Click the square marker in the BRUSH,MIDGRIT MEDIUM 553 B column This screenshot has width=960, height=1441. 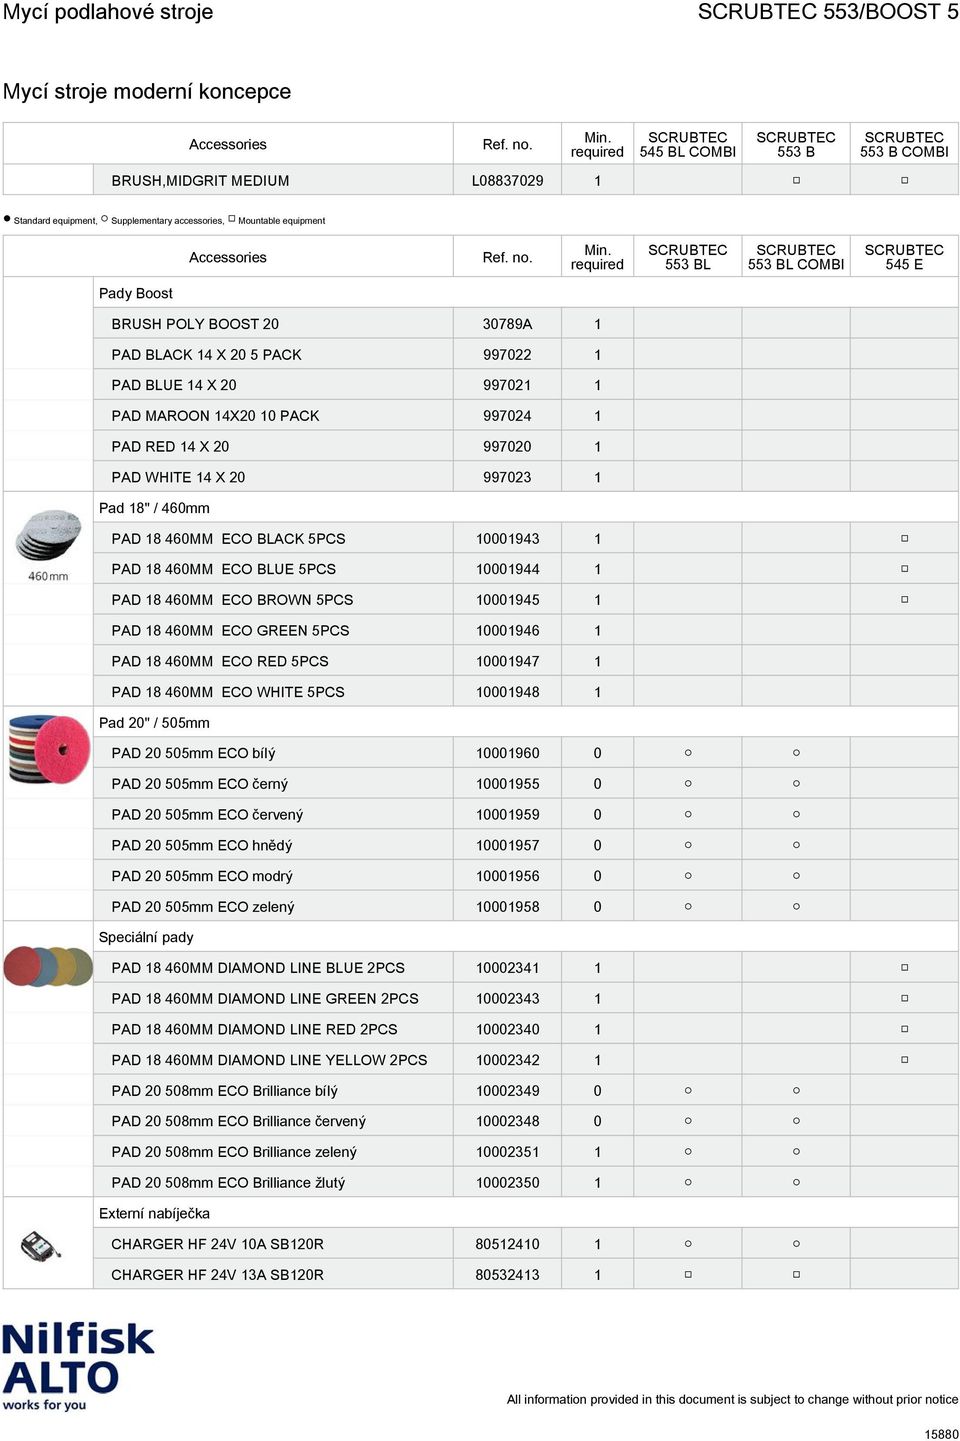coord(796,181)
